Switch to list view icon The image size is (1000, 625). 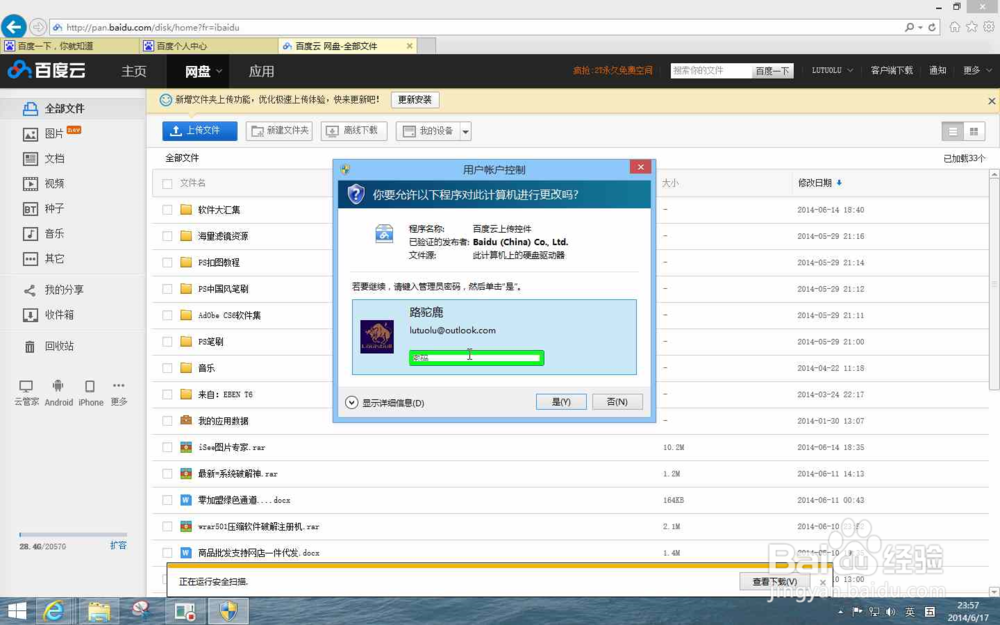click(953, 131)
